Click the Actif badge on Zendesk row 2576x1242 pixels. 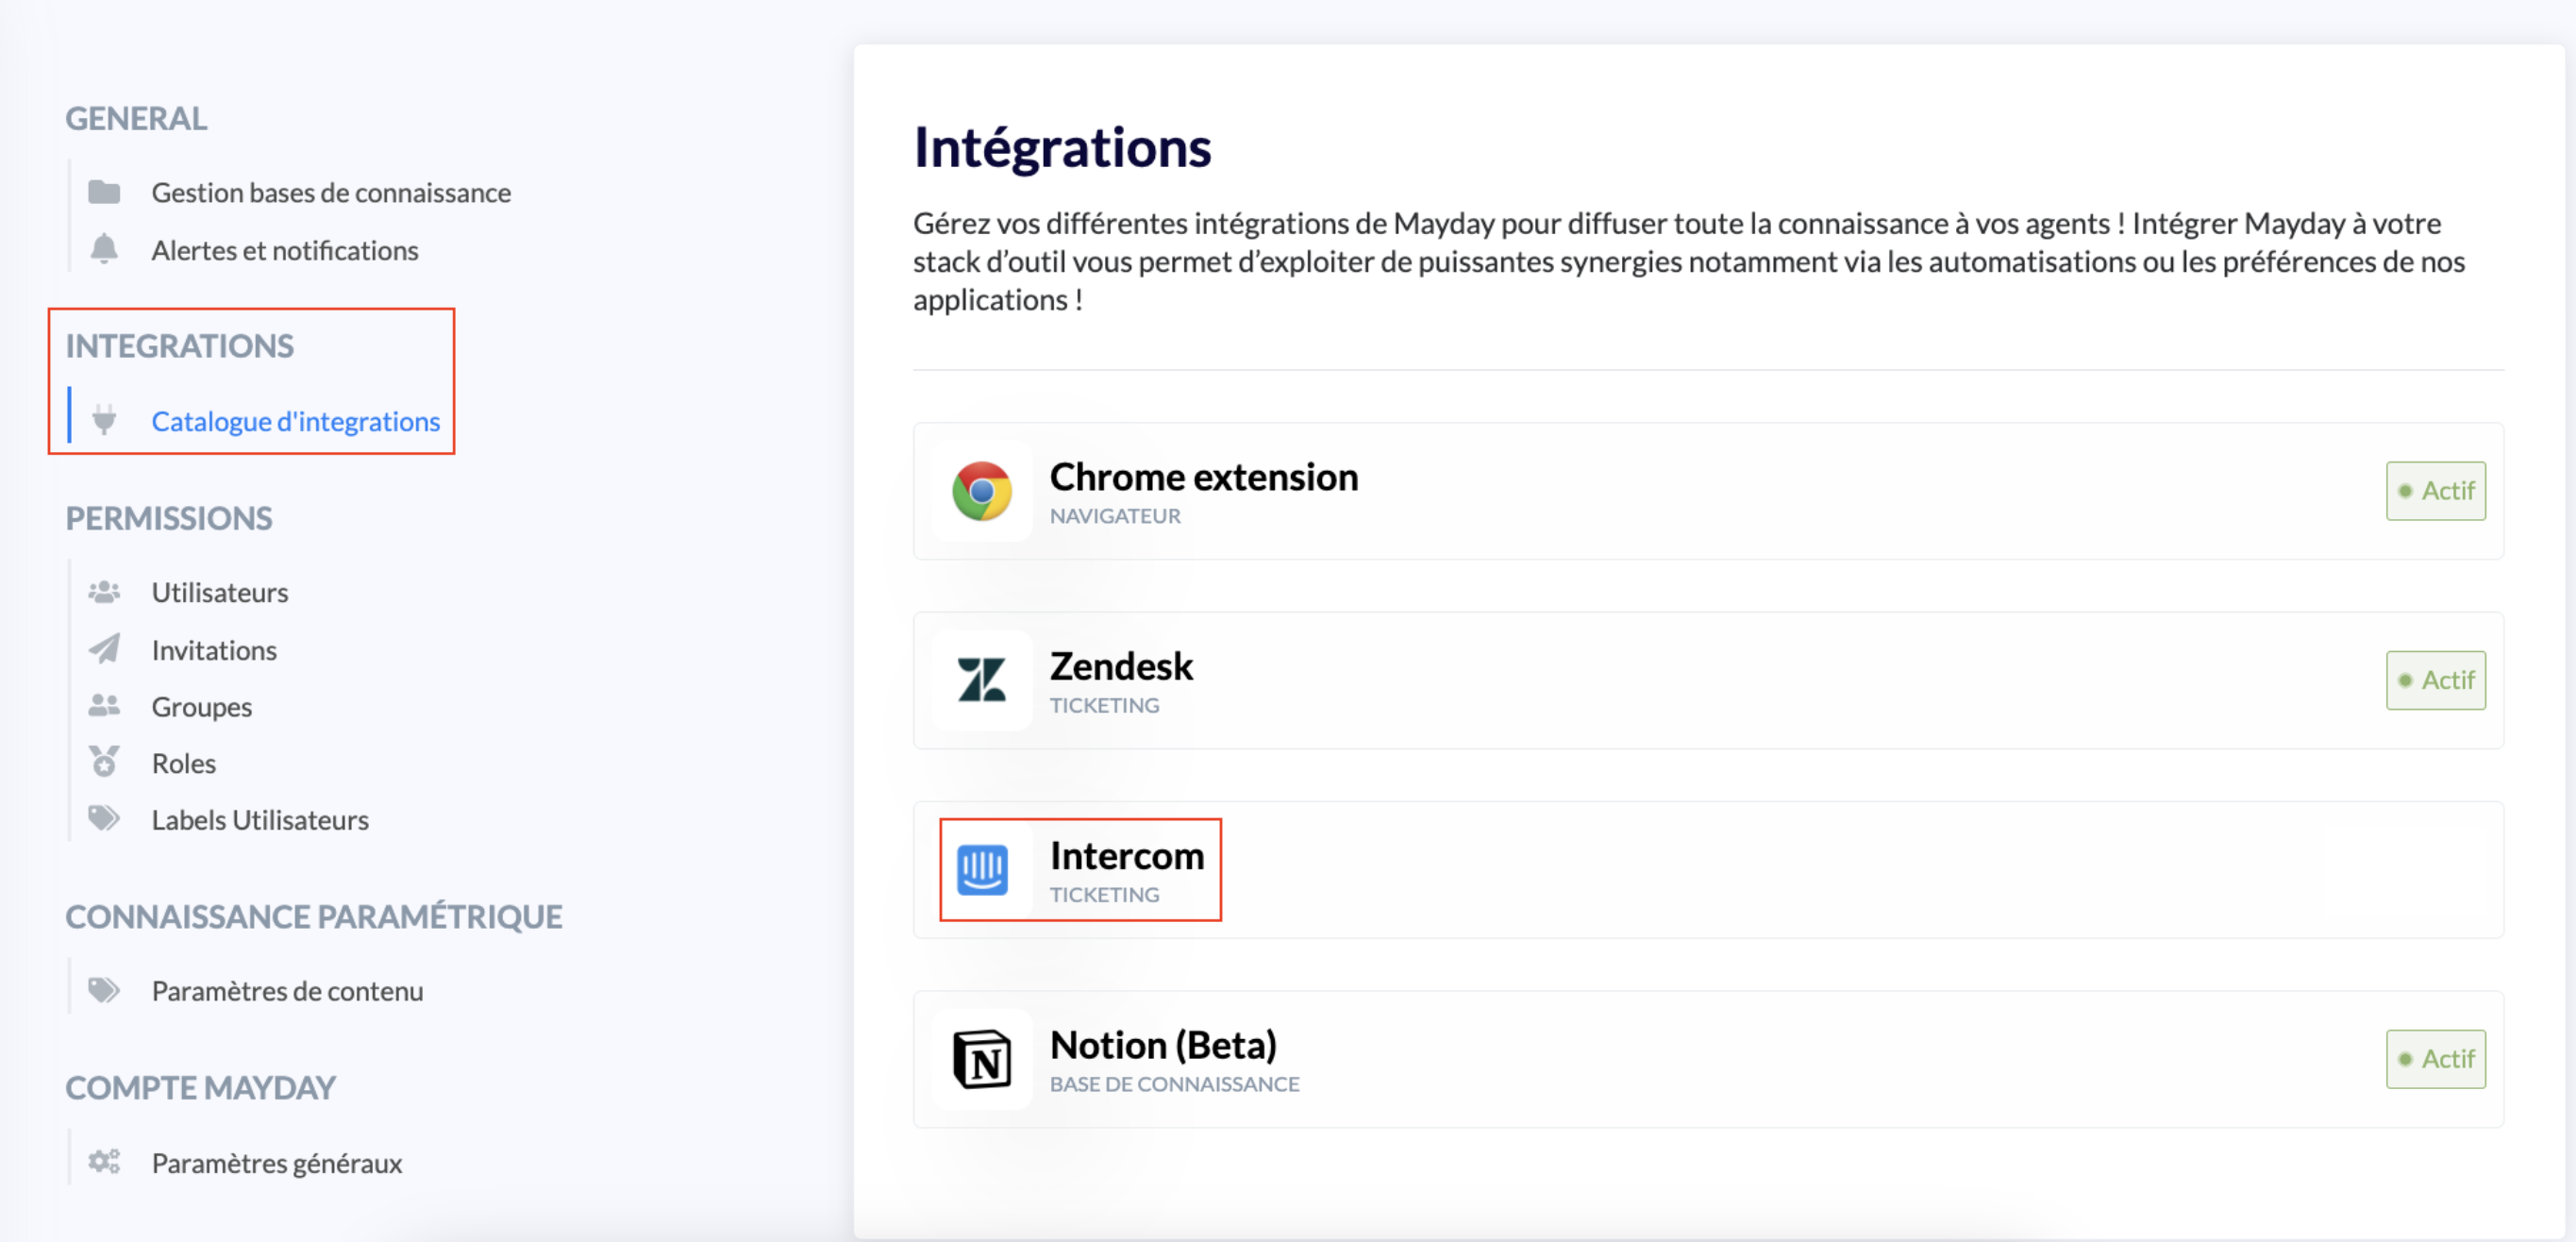click(2435, 680)
